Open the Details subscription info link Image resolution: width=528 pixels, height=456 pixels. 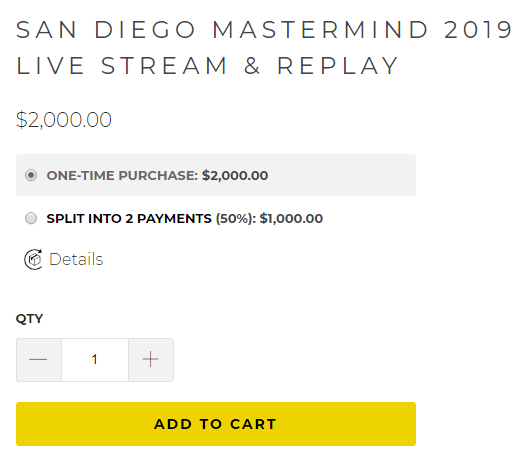[76, 259]
